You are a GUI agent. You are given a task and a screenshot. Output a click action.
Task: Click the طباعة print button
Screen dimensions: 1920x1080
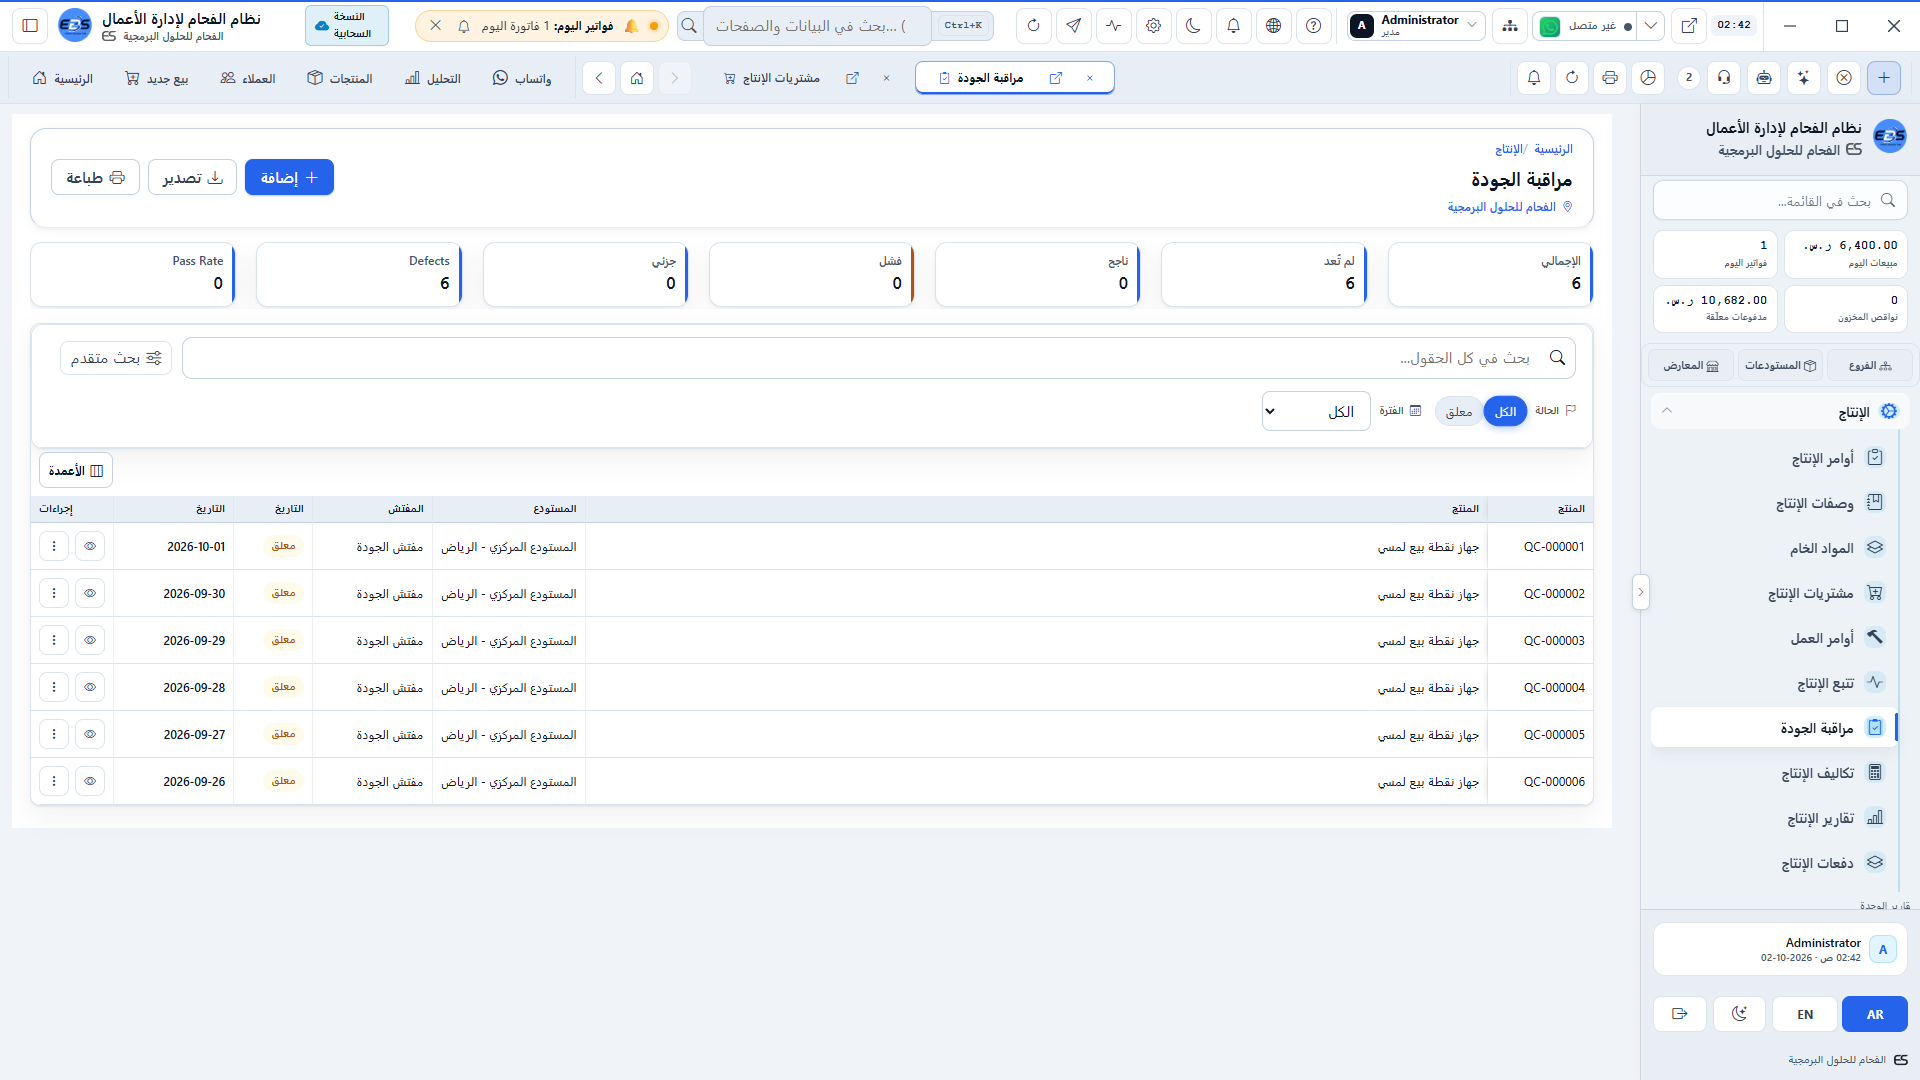95,178
